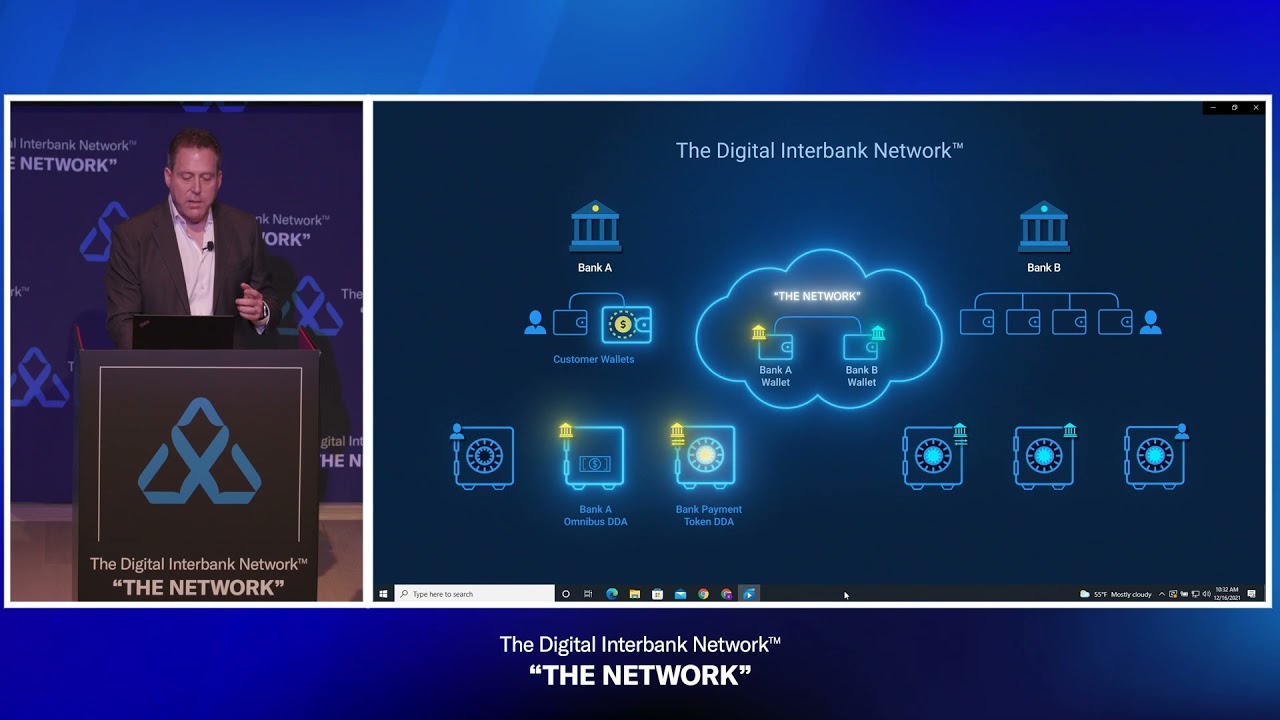Click the "Bank A Omnibus DDA" text
This screenshot has width=1280, height=720.
click(x=595, y=515)
